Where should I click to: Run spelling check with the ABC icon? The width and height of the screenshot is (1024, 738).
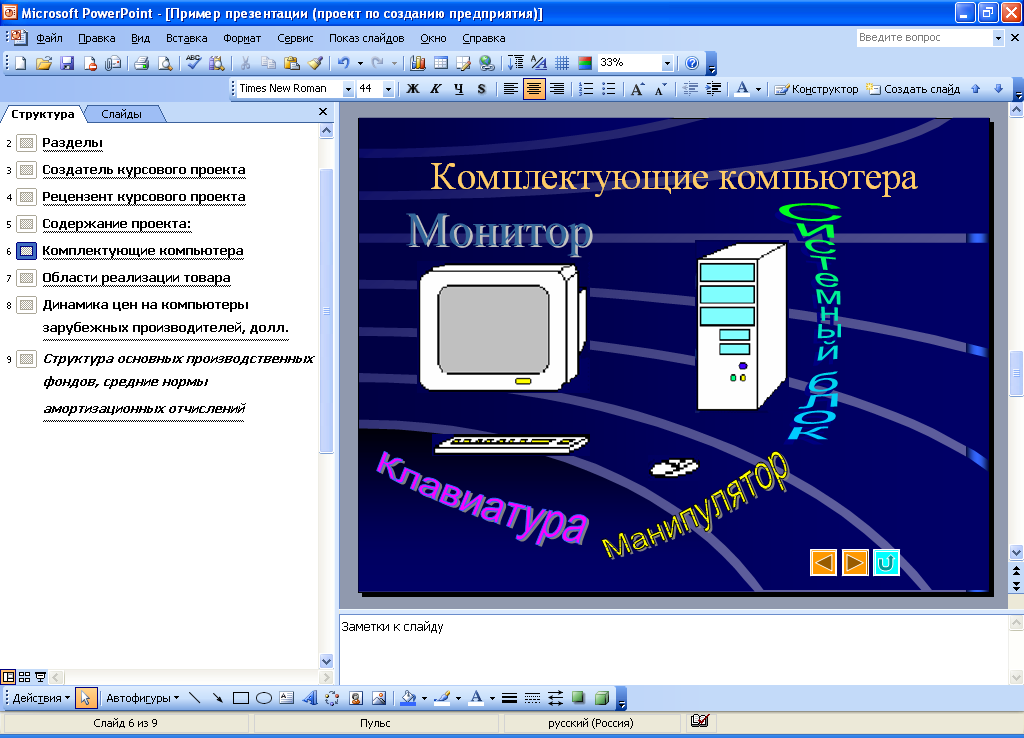[x=193, y=63]
